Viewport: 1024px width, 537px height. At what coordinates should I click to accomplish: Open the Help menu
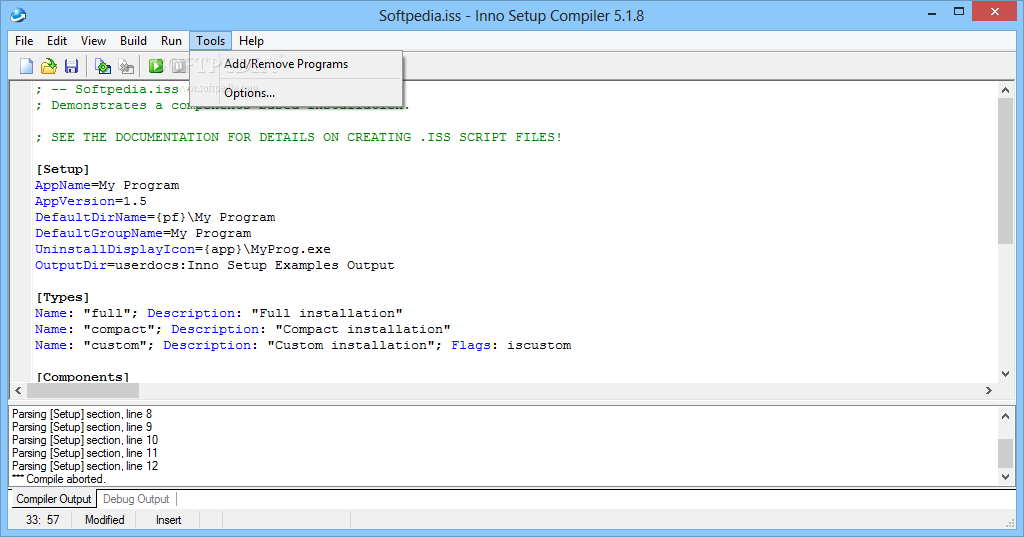251,41
